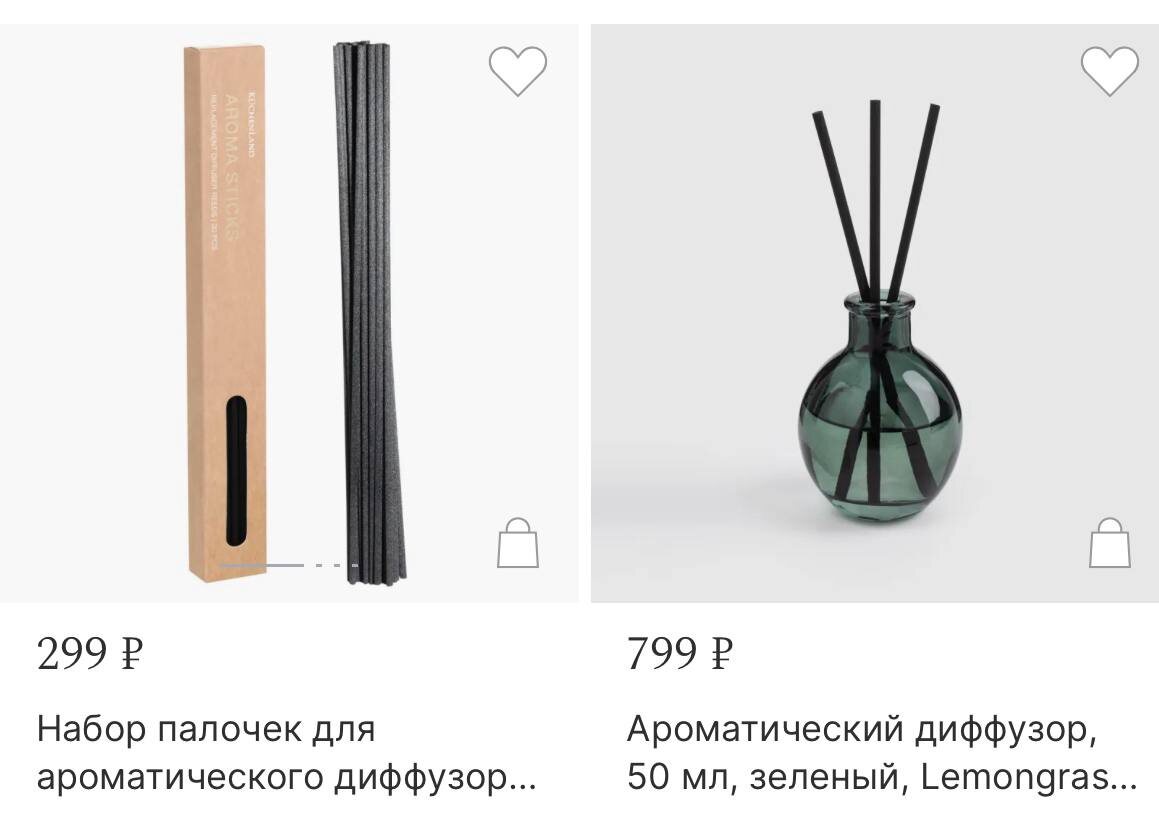Select the 799 ₽ price label
1159x840 pixels.
[679, 654]
